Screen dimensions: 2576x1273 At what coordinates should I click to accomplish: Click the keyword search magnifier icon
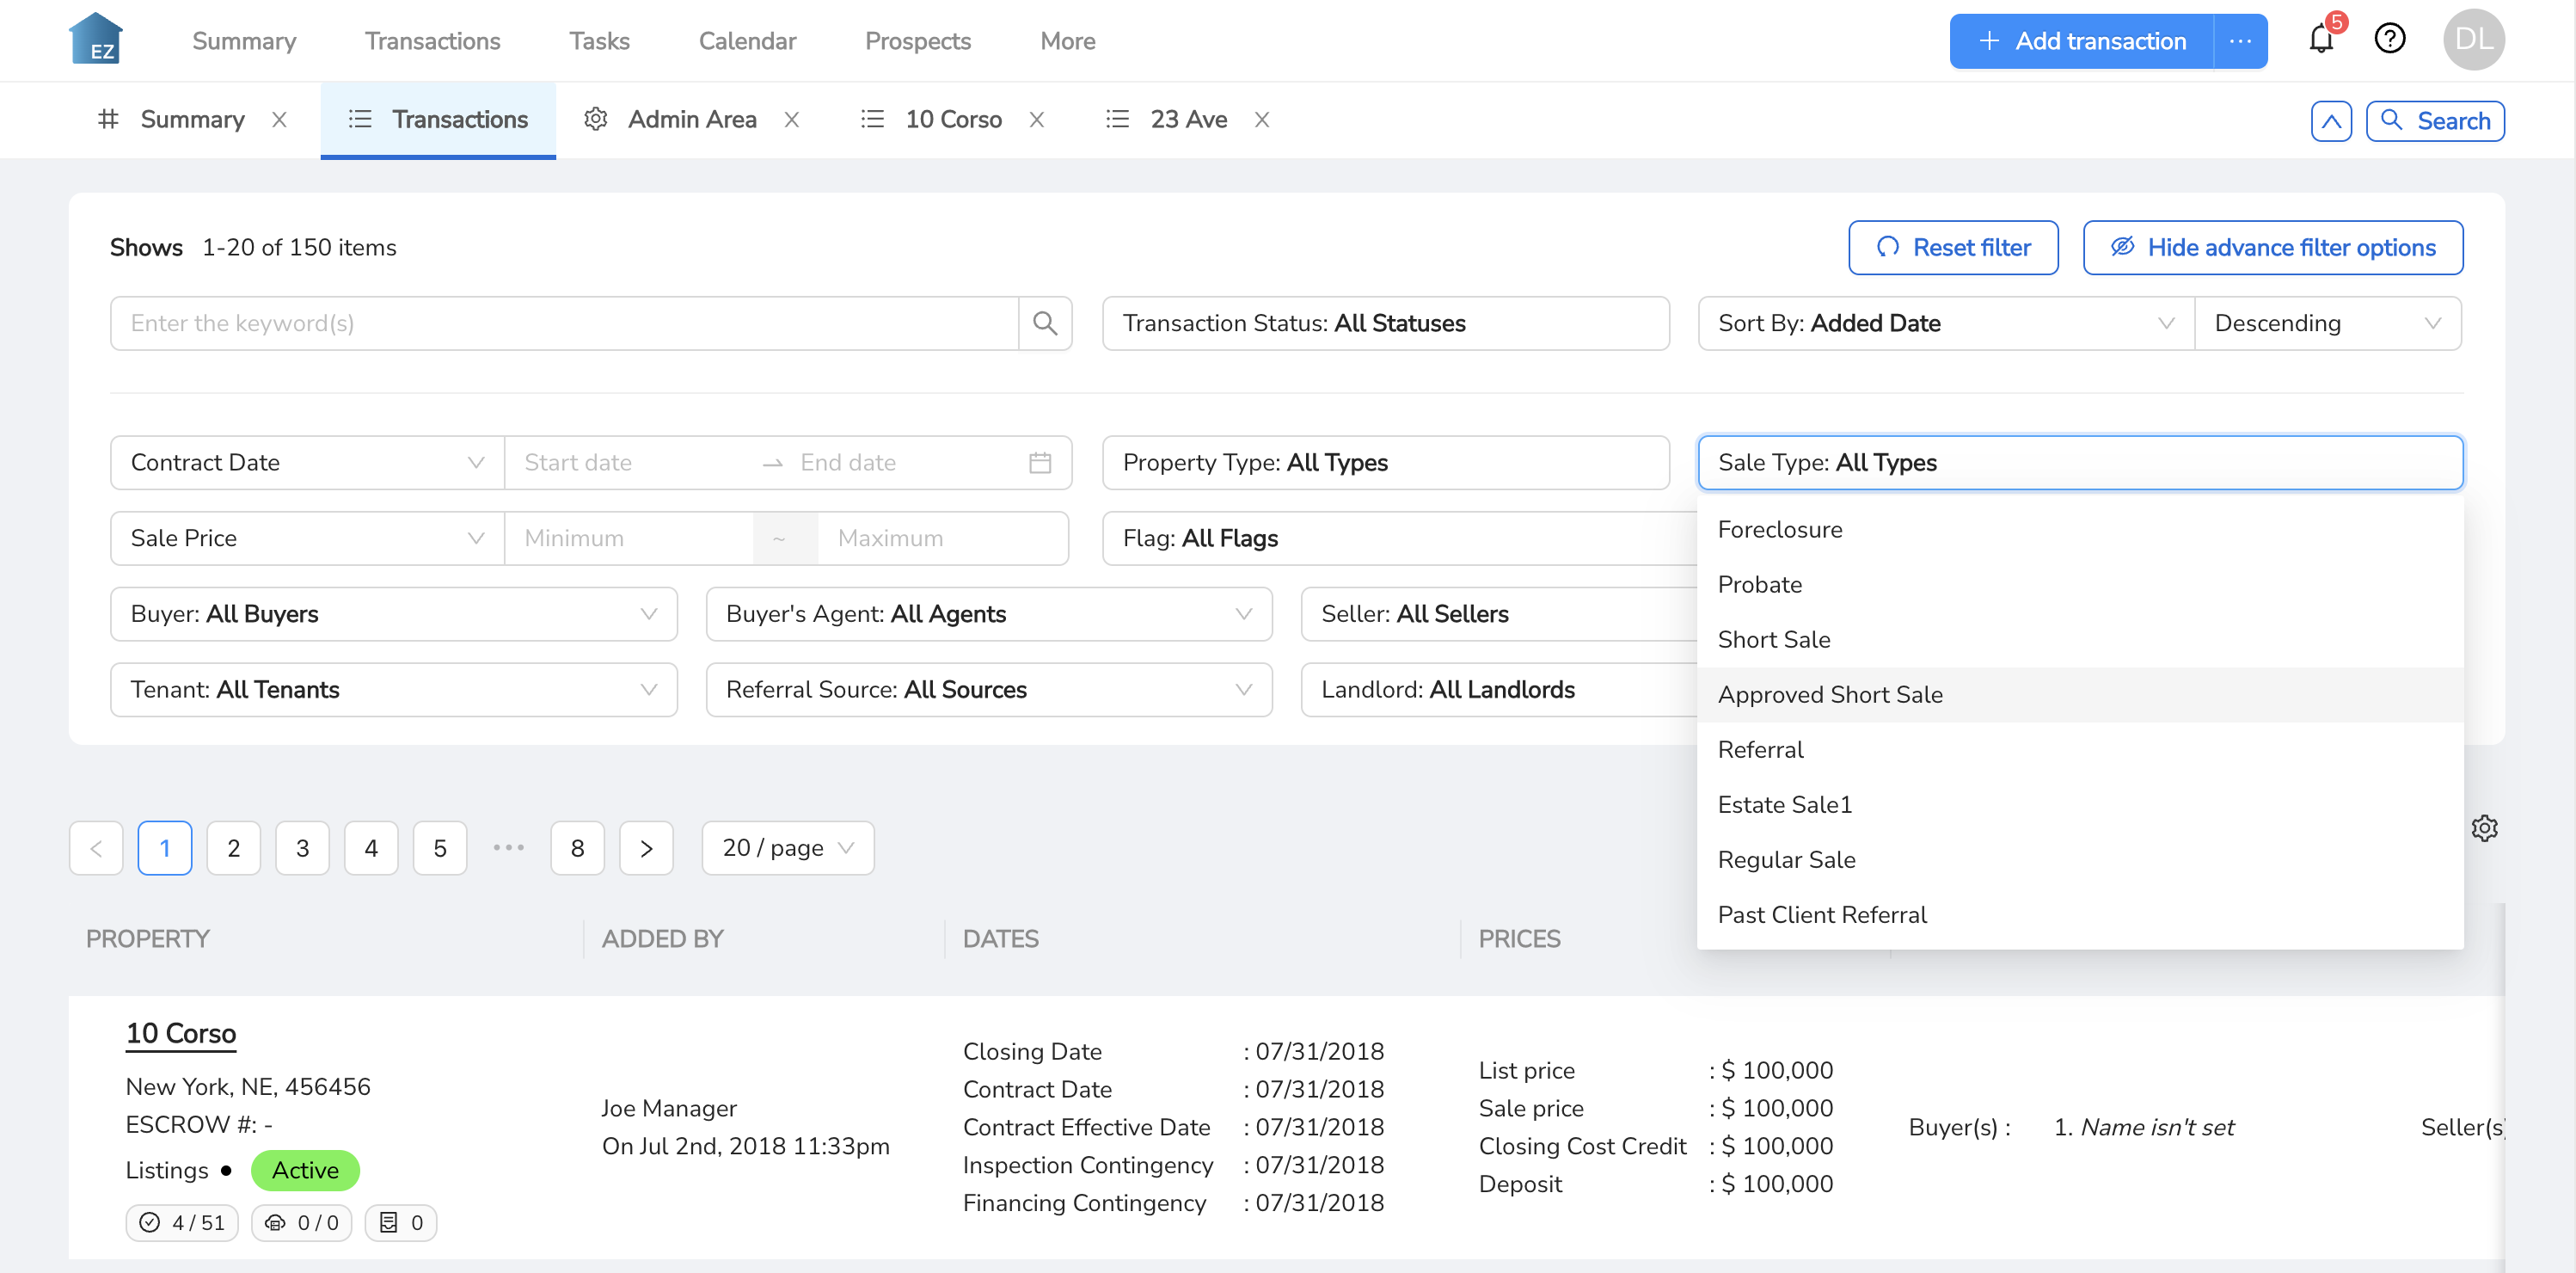tap(1044, 323)
